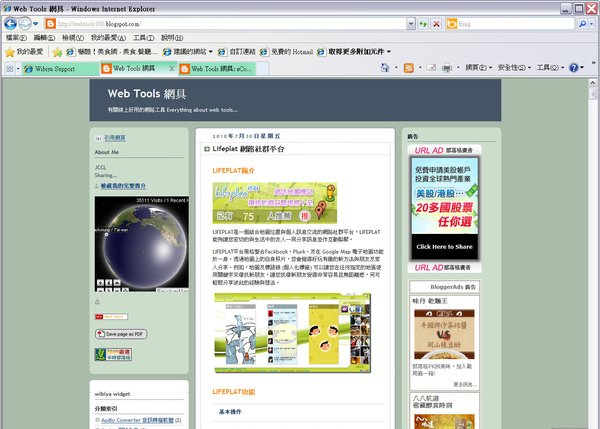This screenshot has width=600, height=429.
Task: Close the active Web Tools tab
Action: pos(171,69)
